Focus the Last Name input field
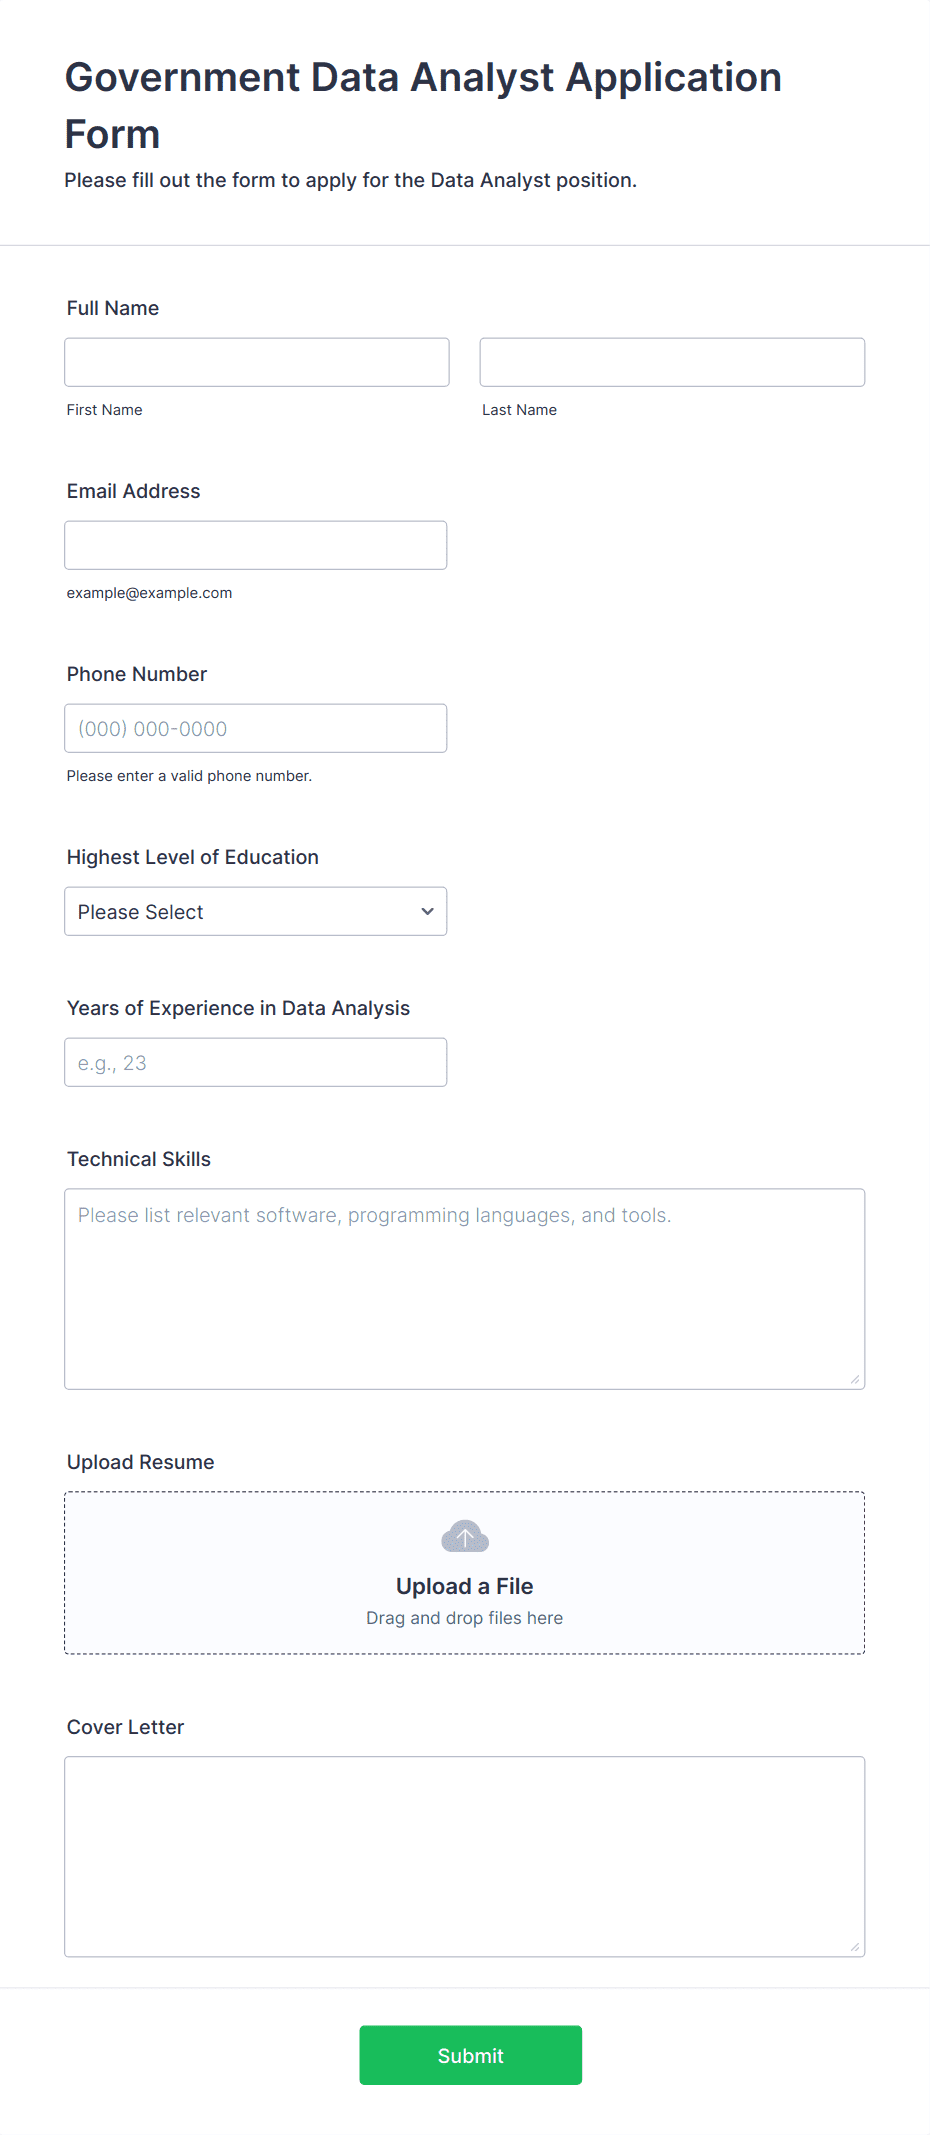Image resolution: width=930 pixels, height=2135 pixels. coord(672,362)
